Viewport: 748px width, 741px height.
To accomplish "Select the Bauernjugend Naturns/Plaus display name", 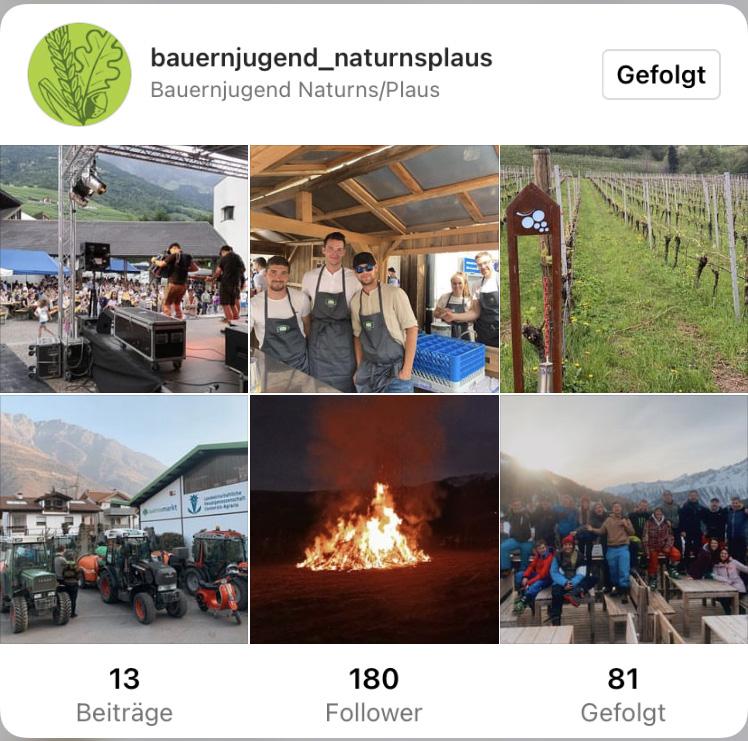I will pyautogui.click(x=295, y=90).
